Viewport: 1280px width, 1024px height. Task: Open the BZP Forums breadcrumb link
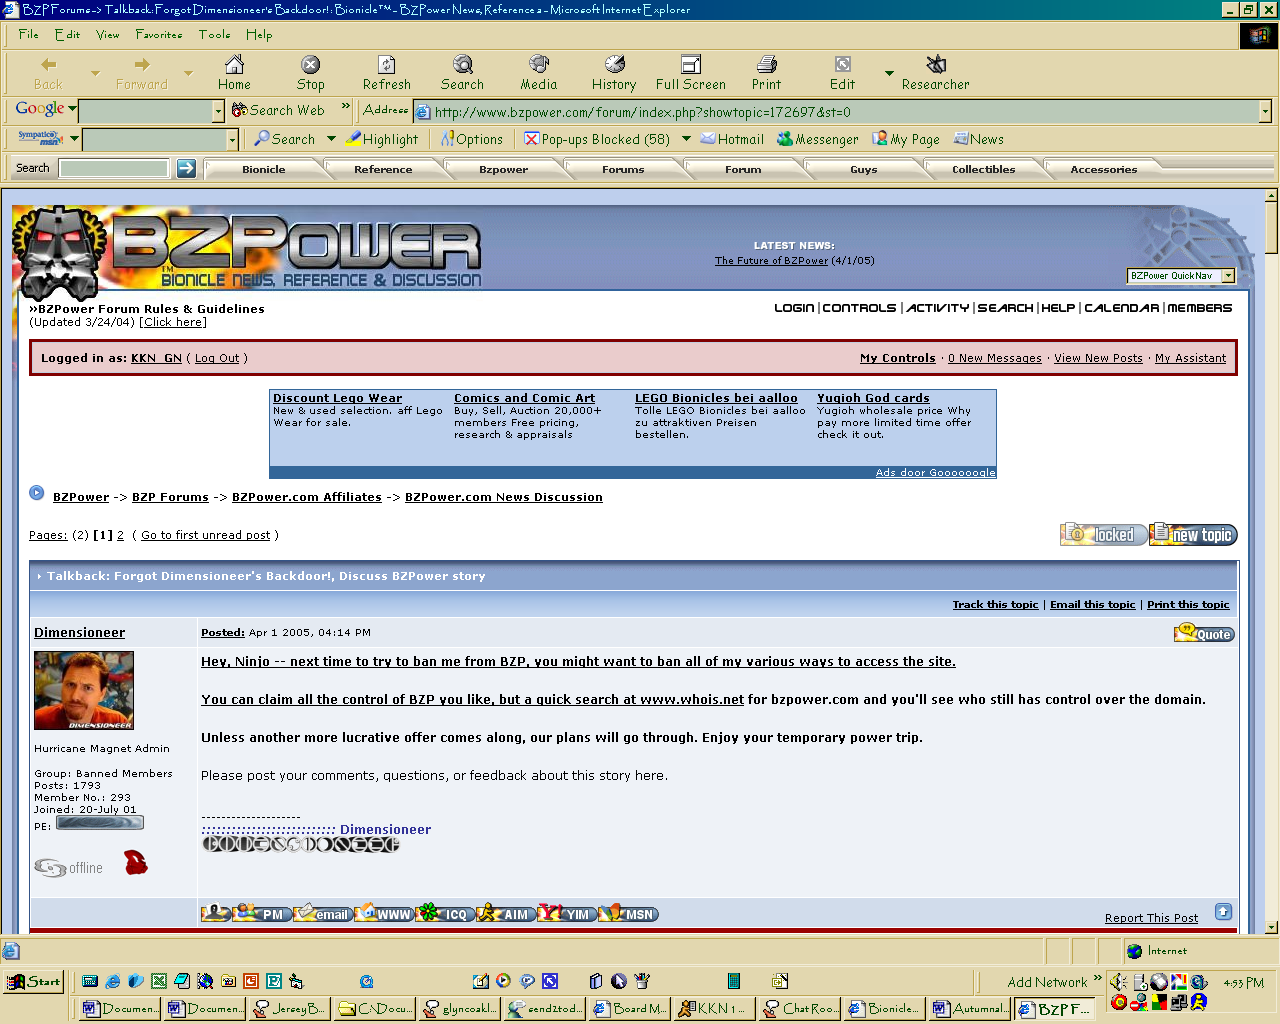(170, 497)
